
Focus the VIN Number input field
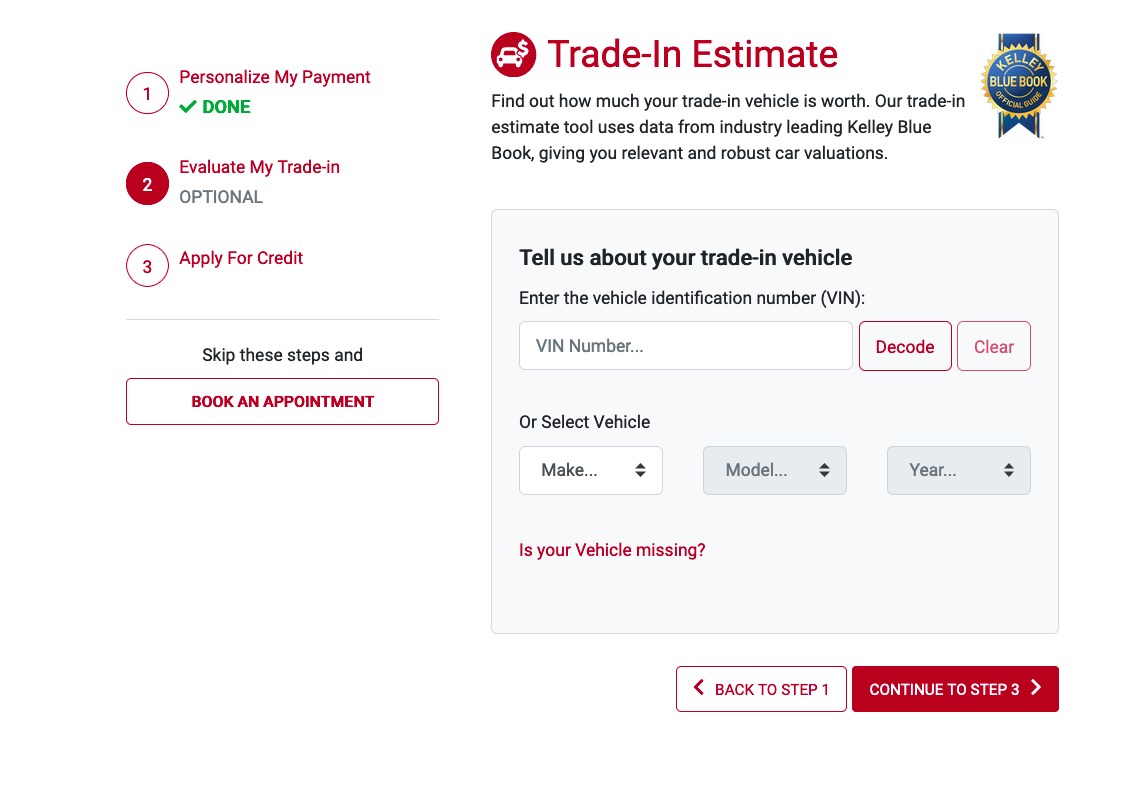click(686, 346)
